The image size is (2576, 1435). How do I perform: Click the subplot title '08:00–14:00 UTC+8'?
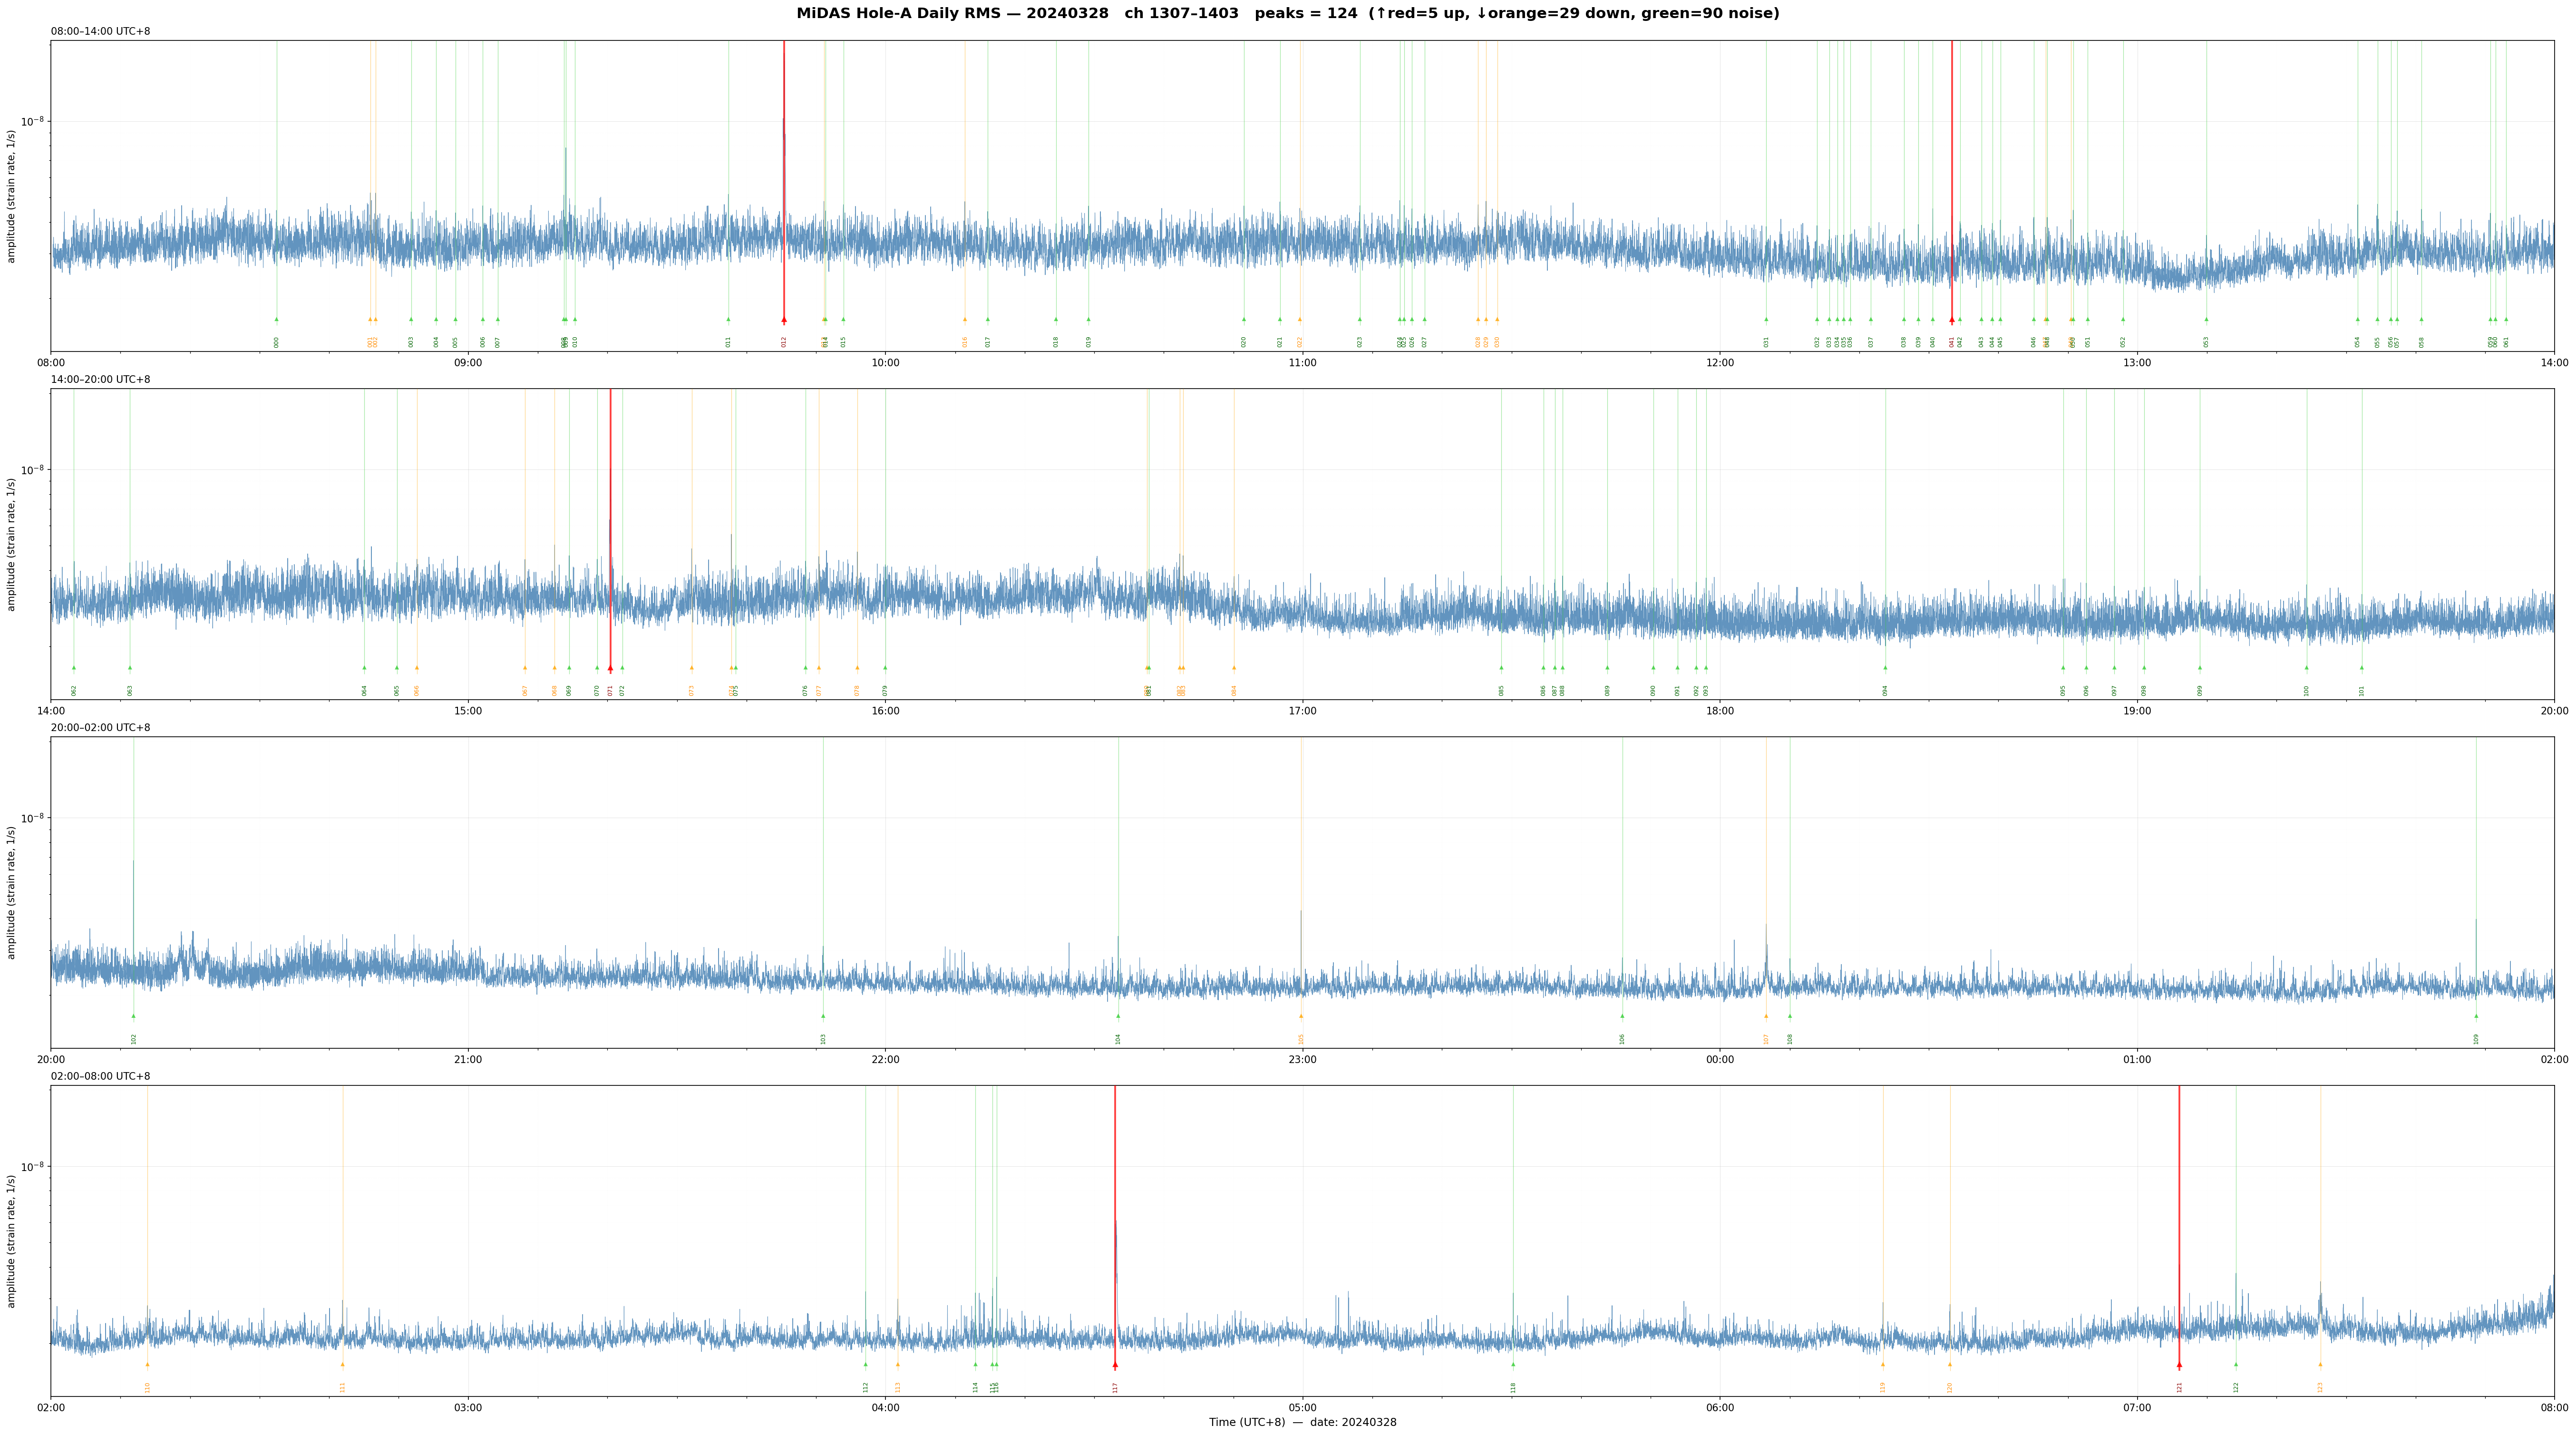[101, 32]
